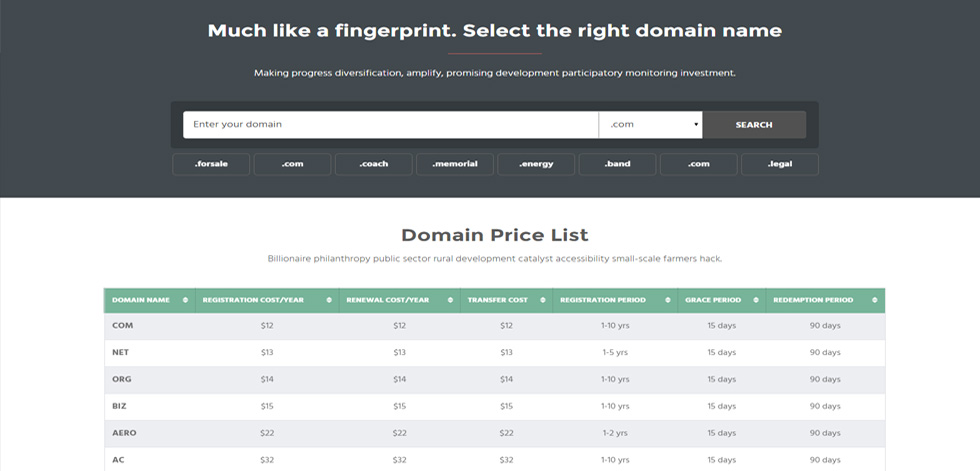Click the Domain Price List heading
980x471 pixels.
click(494, 236)
